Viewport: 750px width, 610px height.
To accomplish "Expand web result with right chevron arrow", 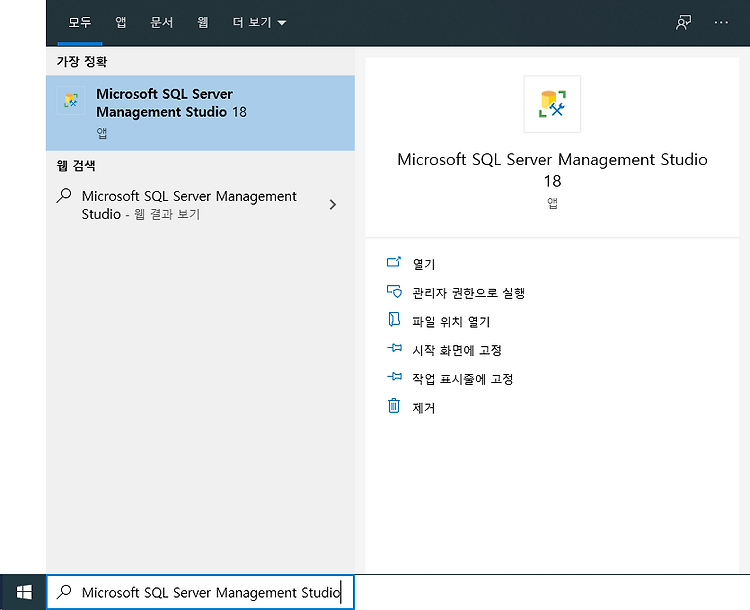I will point(333,205).
